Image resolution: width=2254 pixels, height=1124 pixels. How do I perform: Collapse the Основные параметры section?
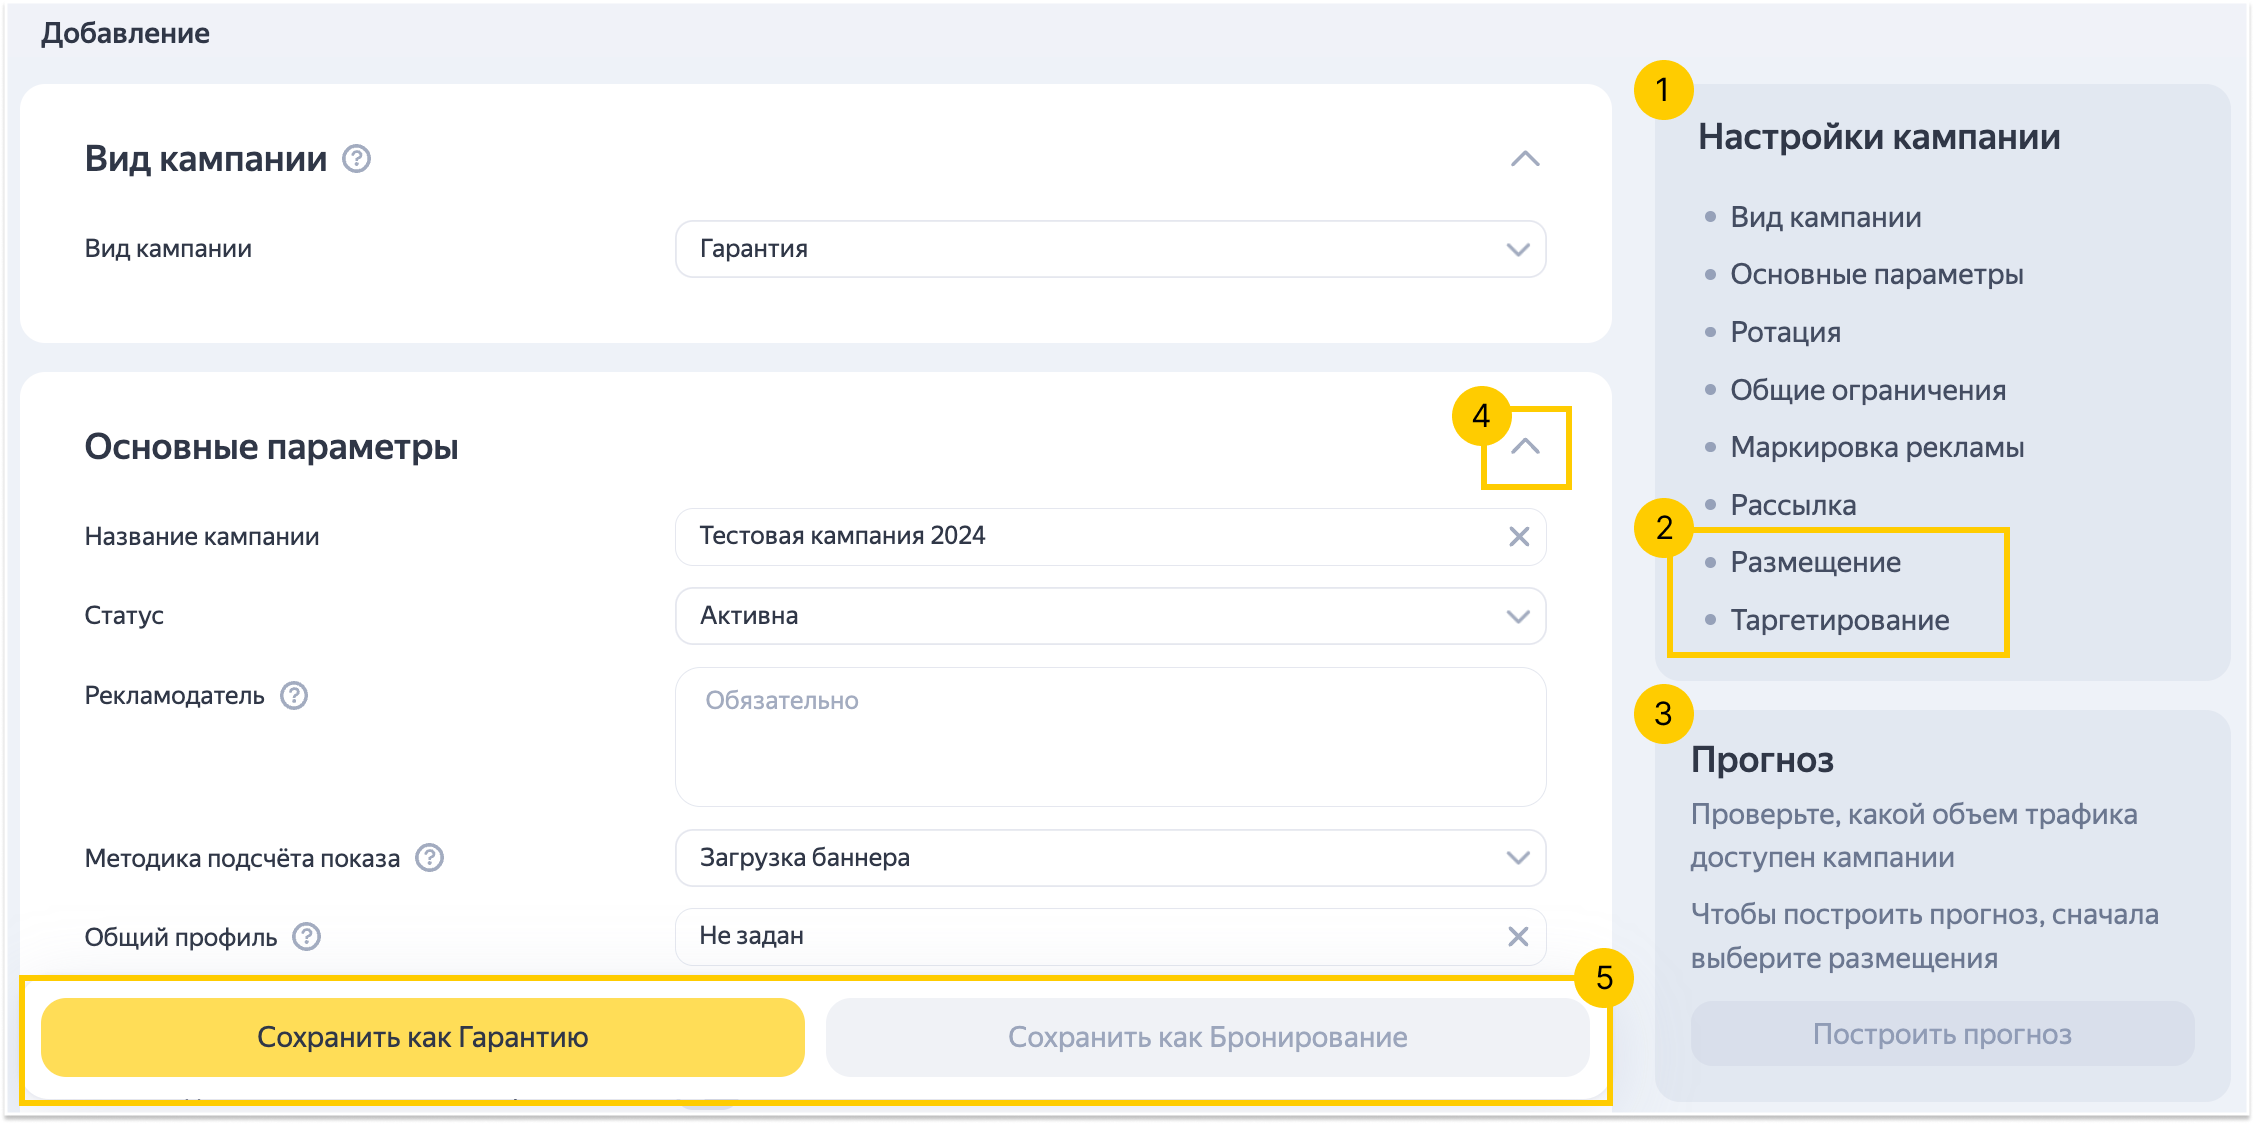pyautogui.click(x=1525, y=447)
